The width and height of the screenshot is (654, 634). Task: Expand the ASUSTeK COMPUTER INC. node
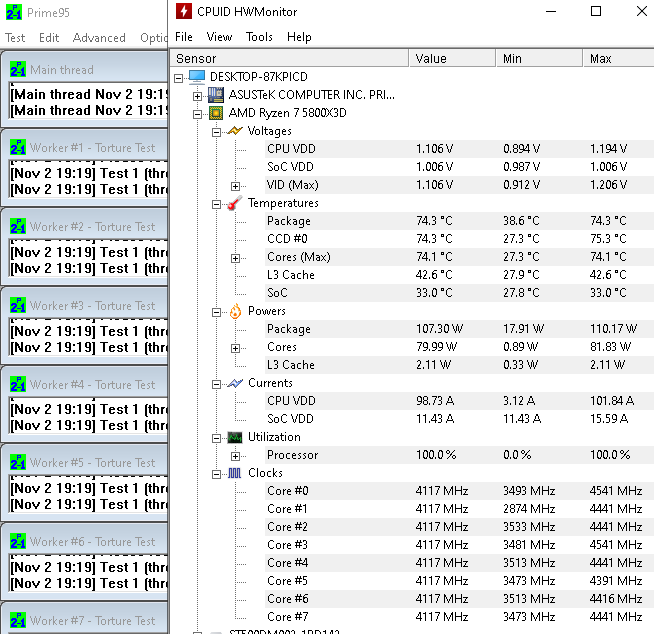(197, 96)
